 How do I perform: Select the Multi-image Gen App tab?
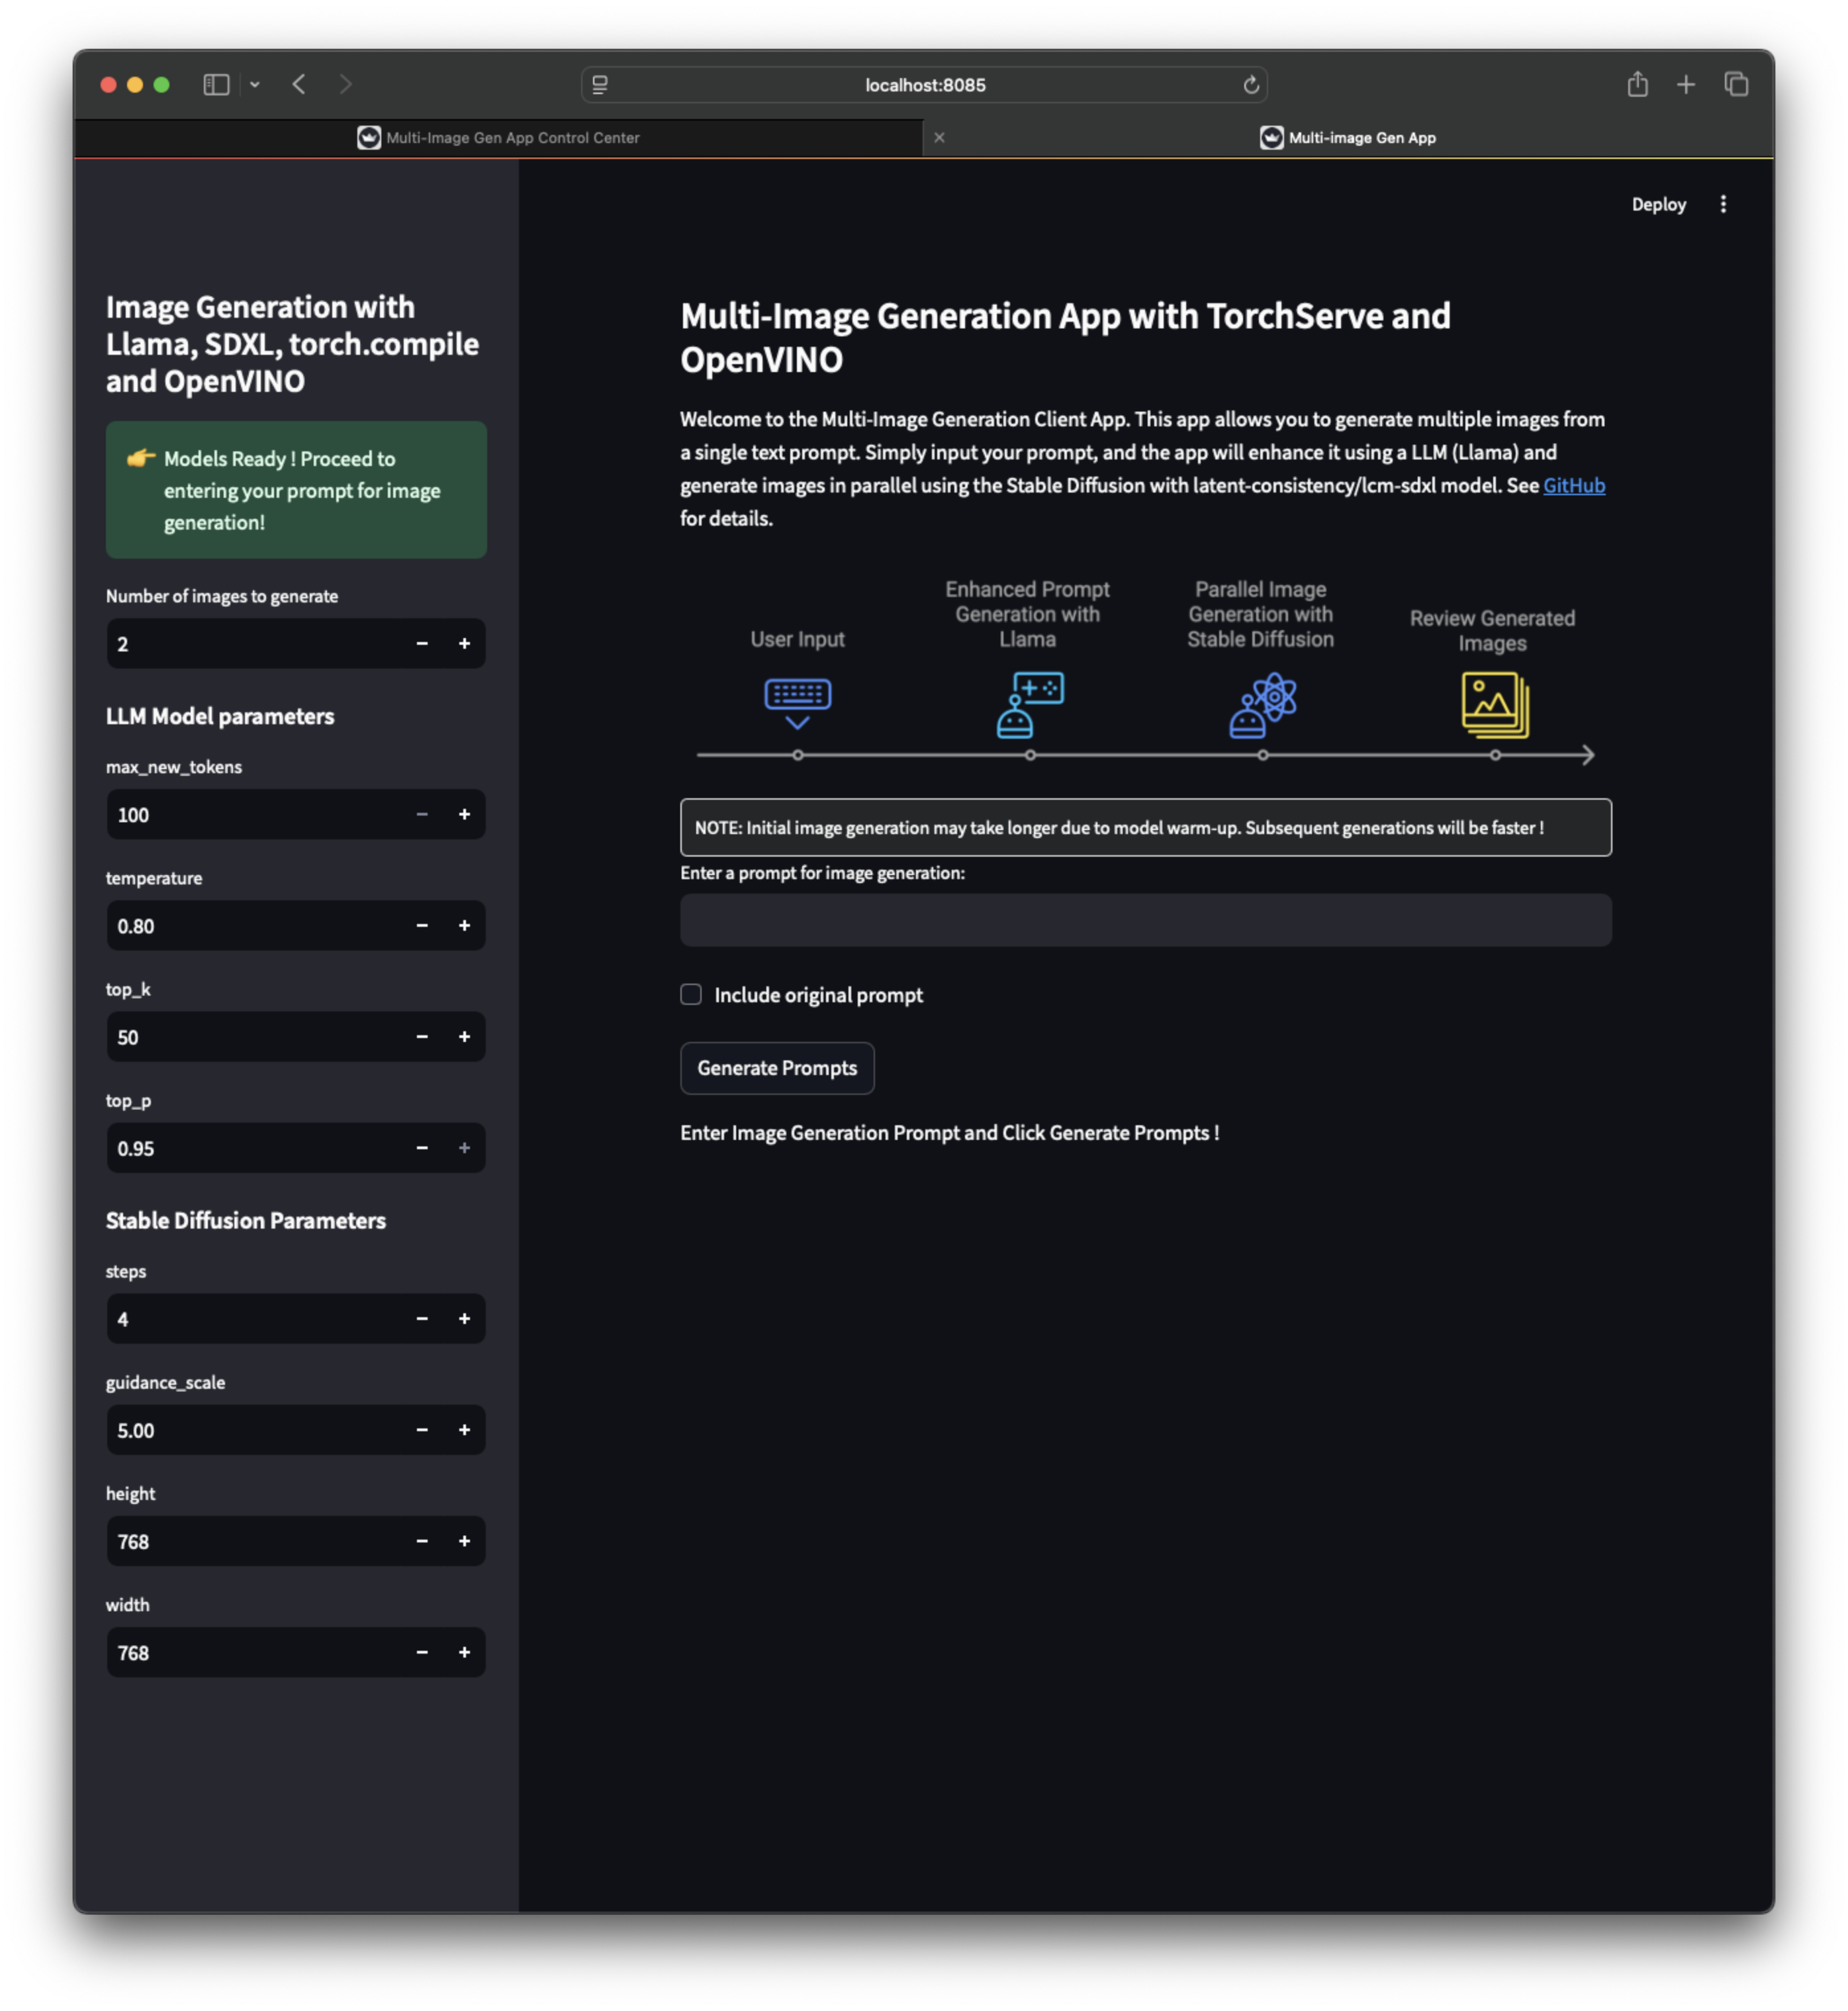(1348, 138)
